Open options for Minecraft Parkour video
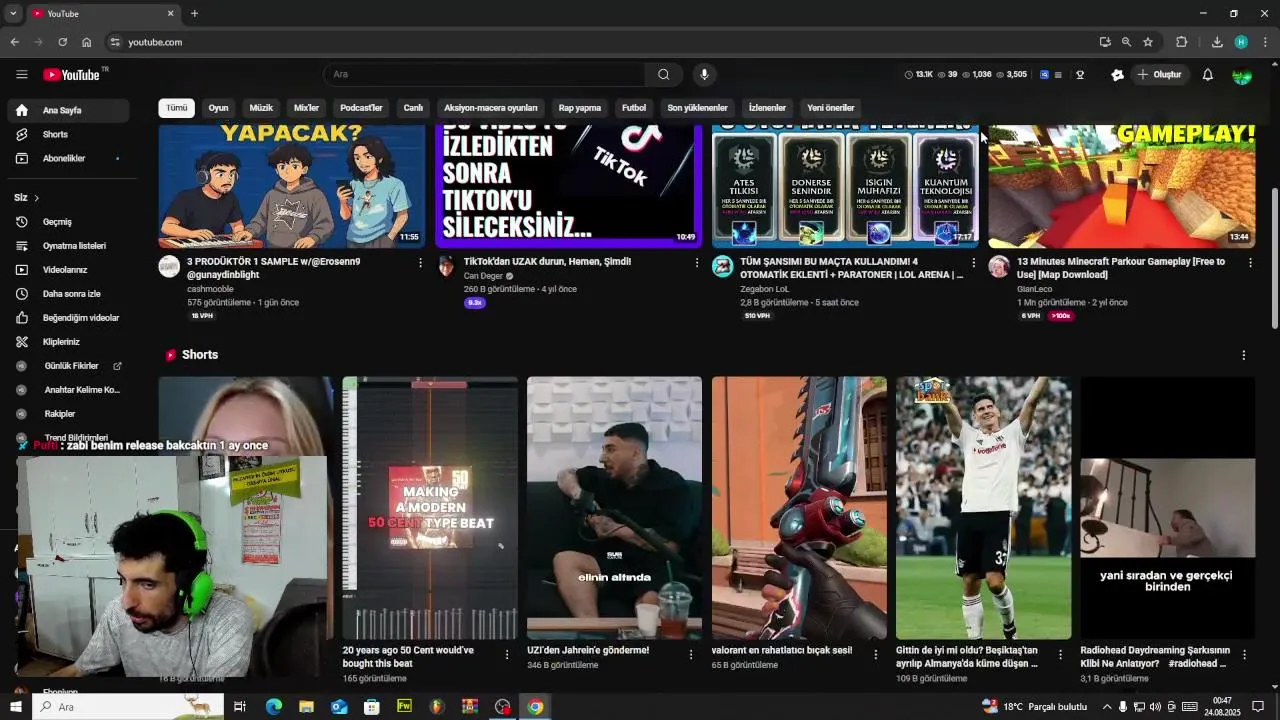The height and width of the screenshot is (720, 1280). [x=1250, y=262]
